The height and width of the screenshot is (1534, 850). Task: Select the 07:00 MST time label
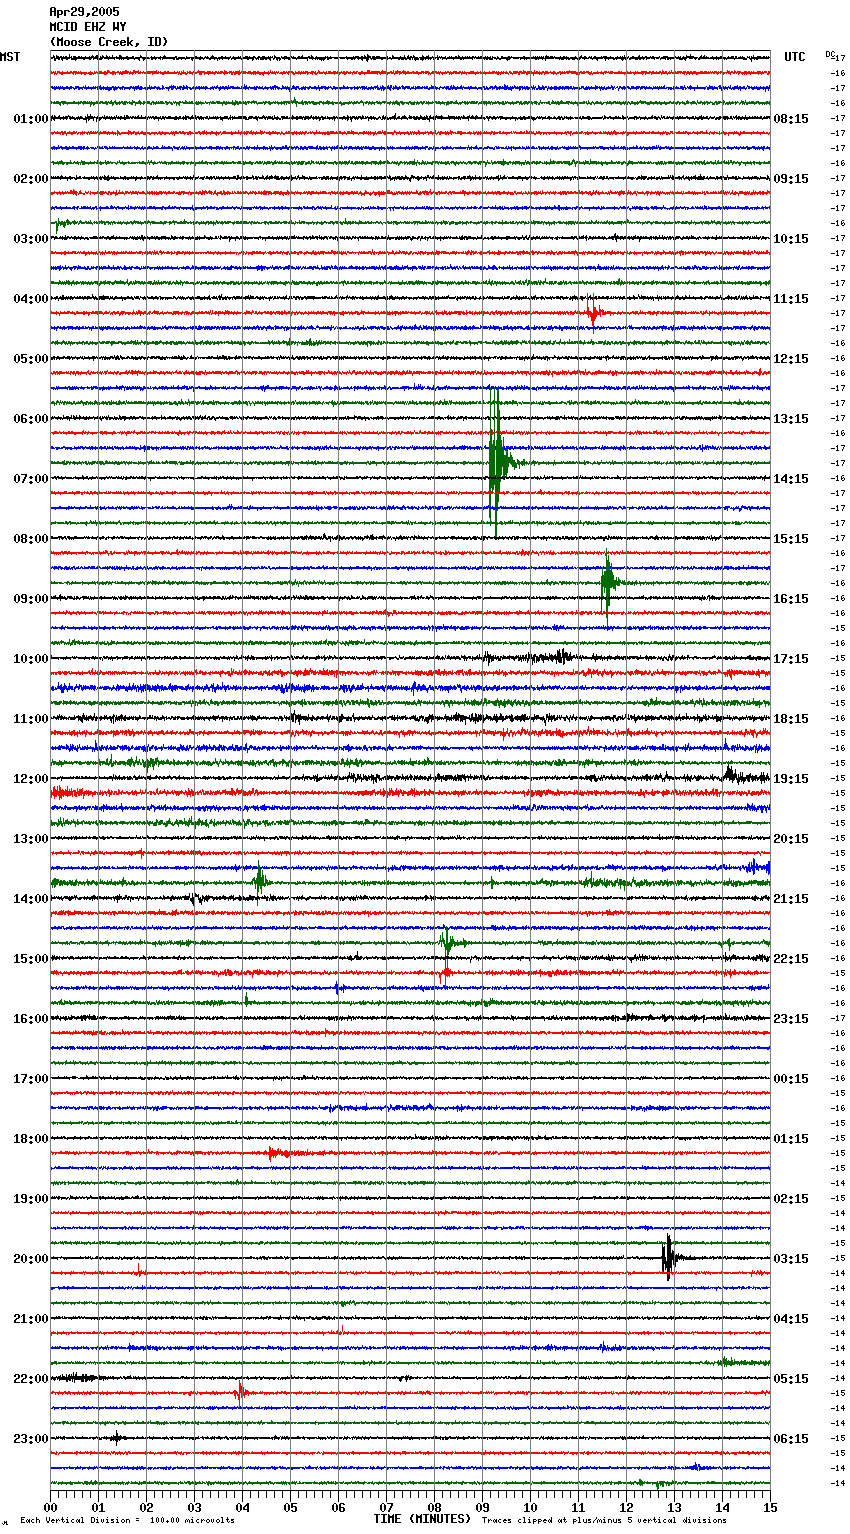click(31, 479)
